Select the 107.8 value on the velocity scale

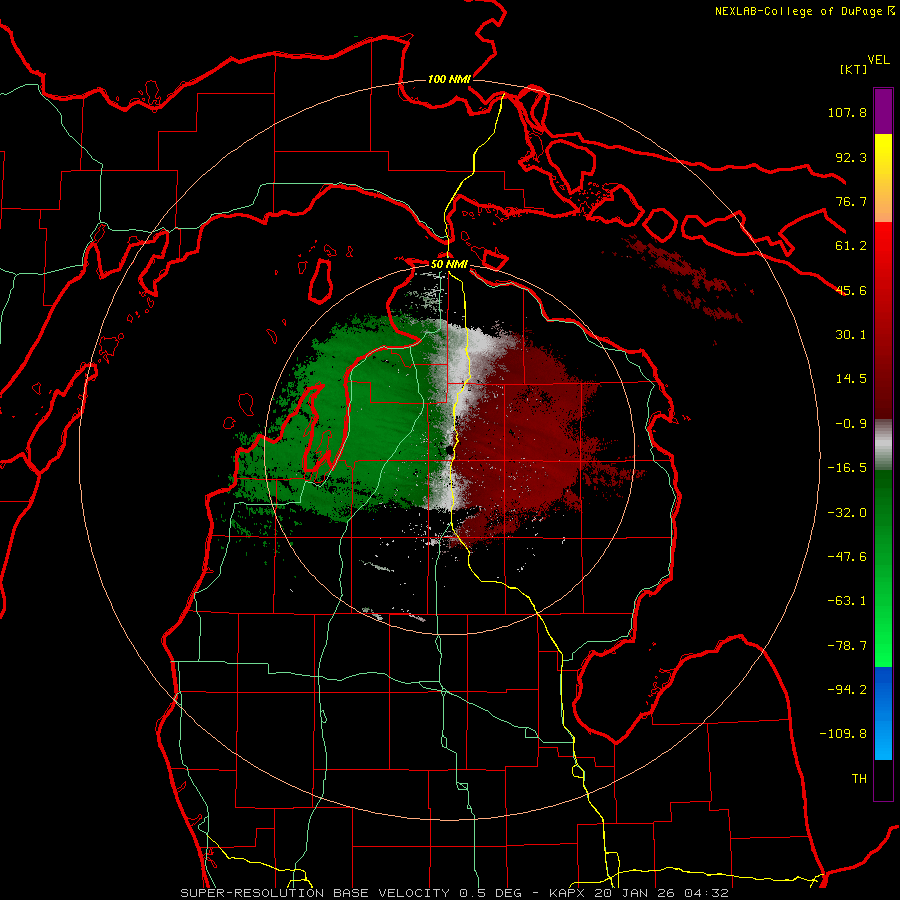coord(847,112)
